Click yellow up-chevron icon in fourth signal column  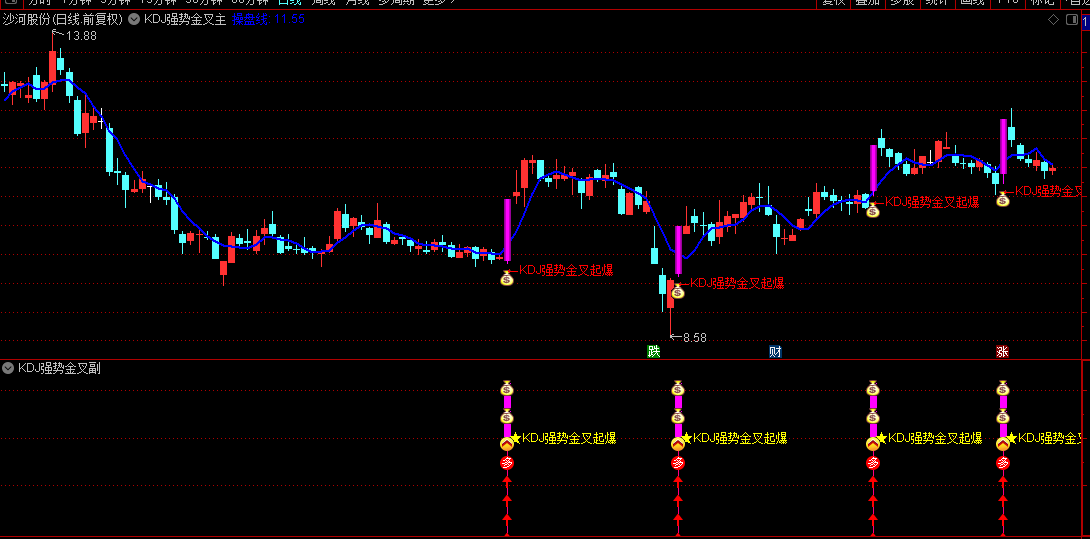point(1002,443)
